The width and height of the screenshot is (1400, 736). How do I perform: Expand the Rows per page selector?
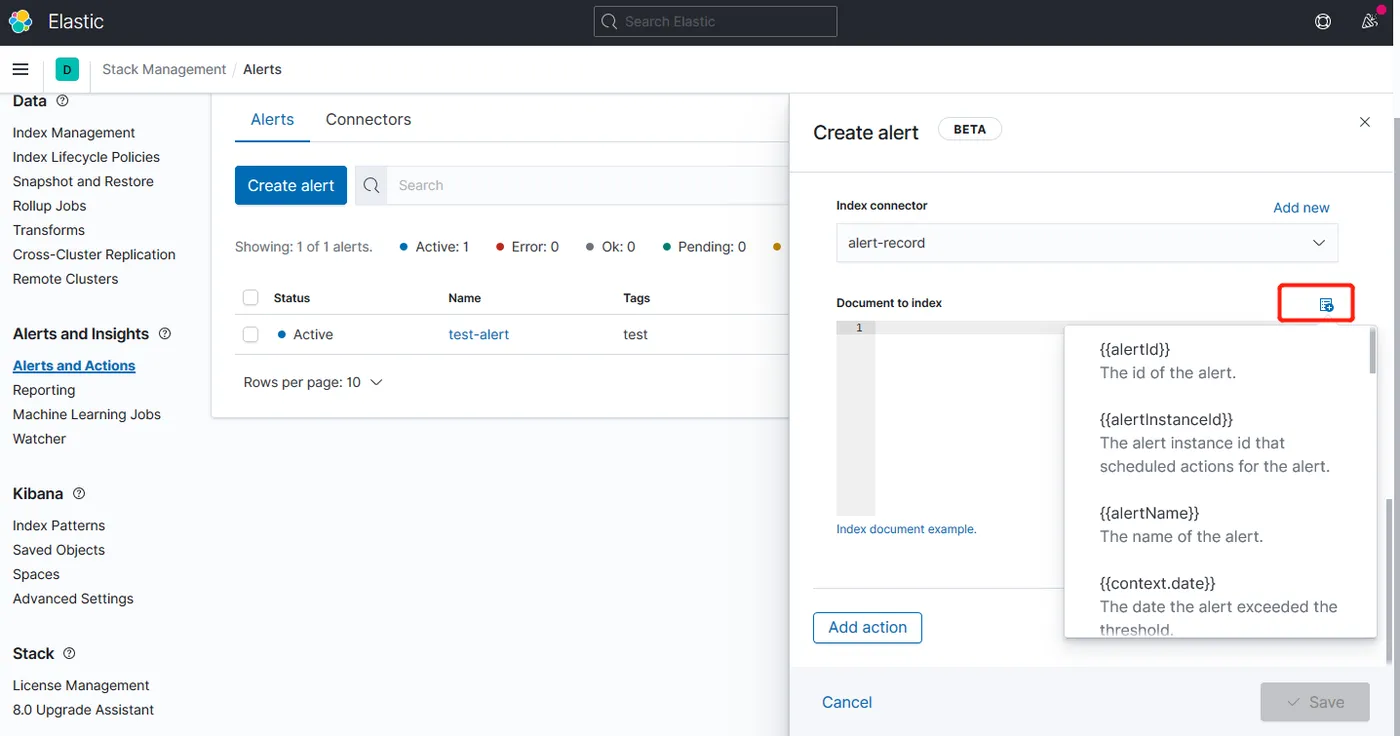coord(313,382)
